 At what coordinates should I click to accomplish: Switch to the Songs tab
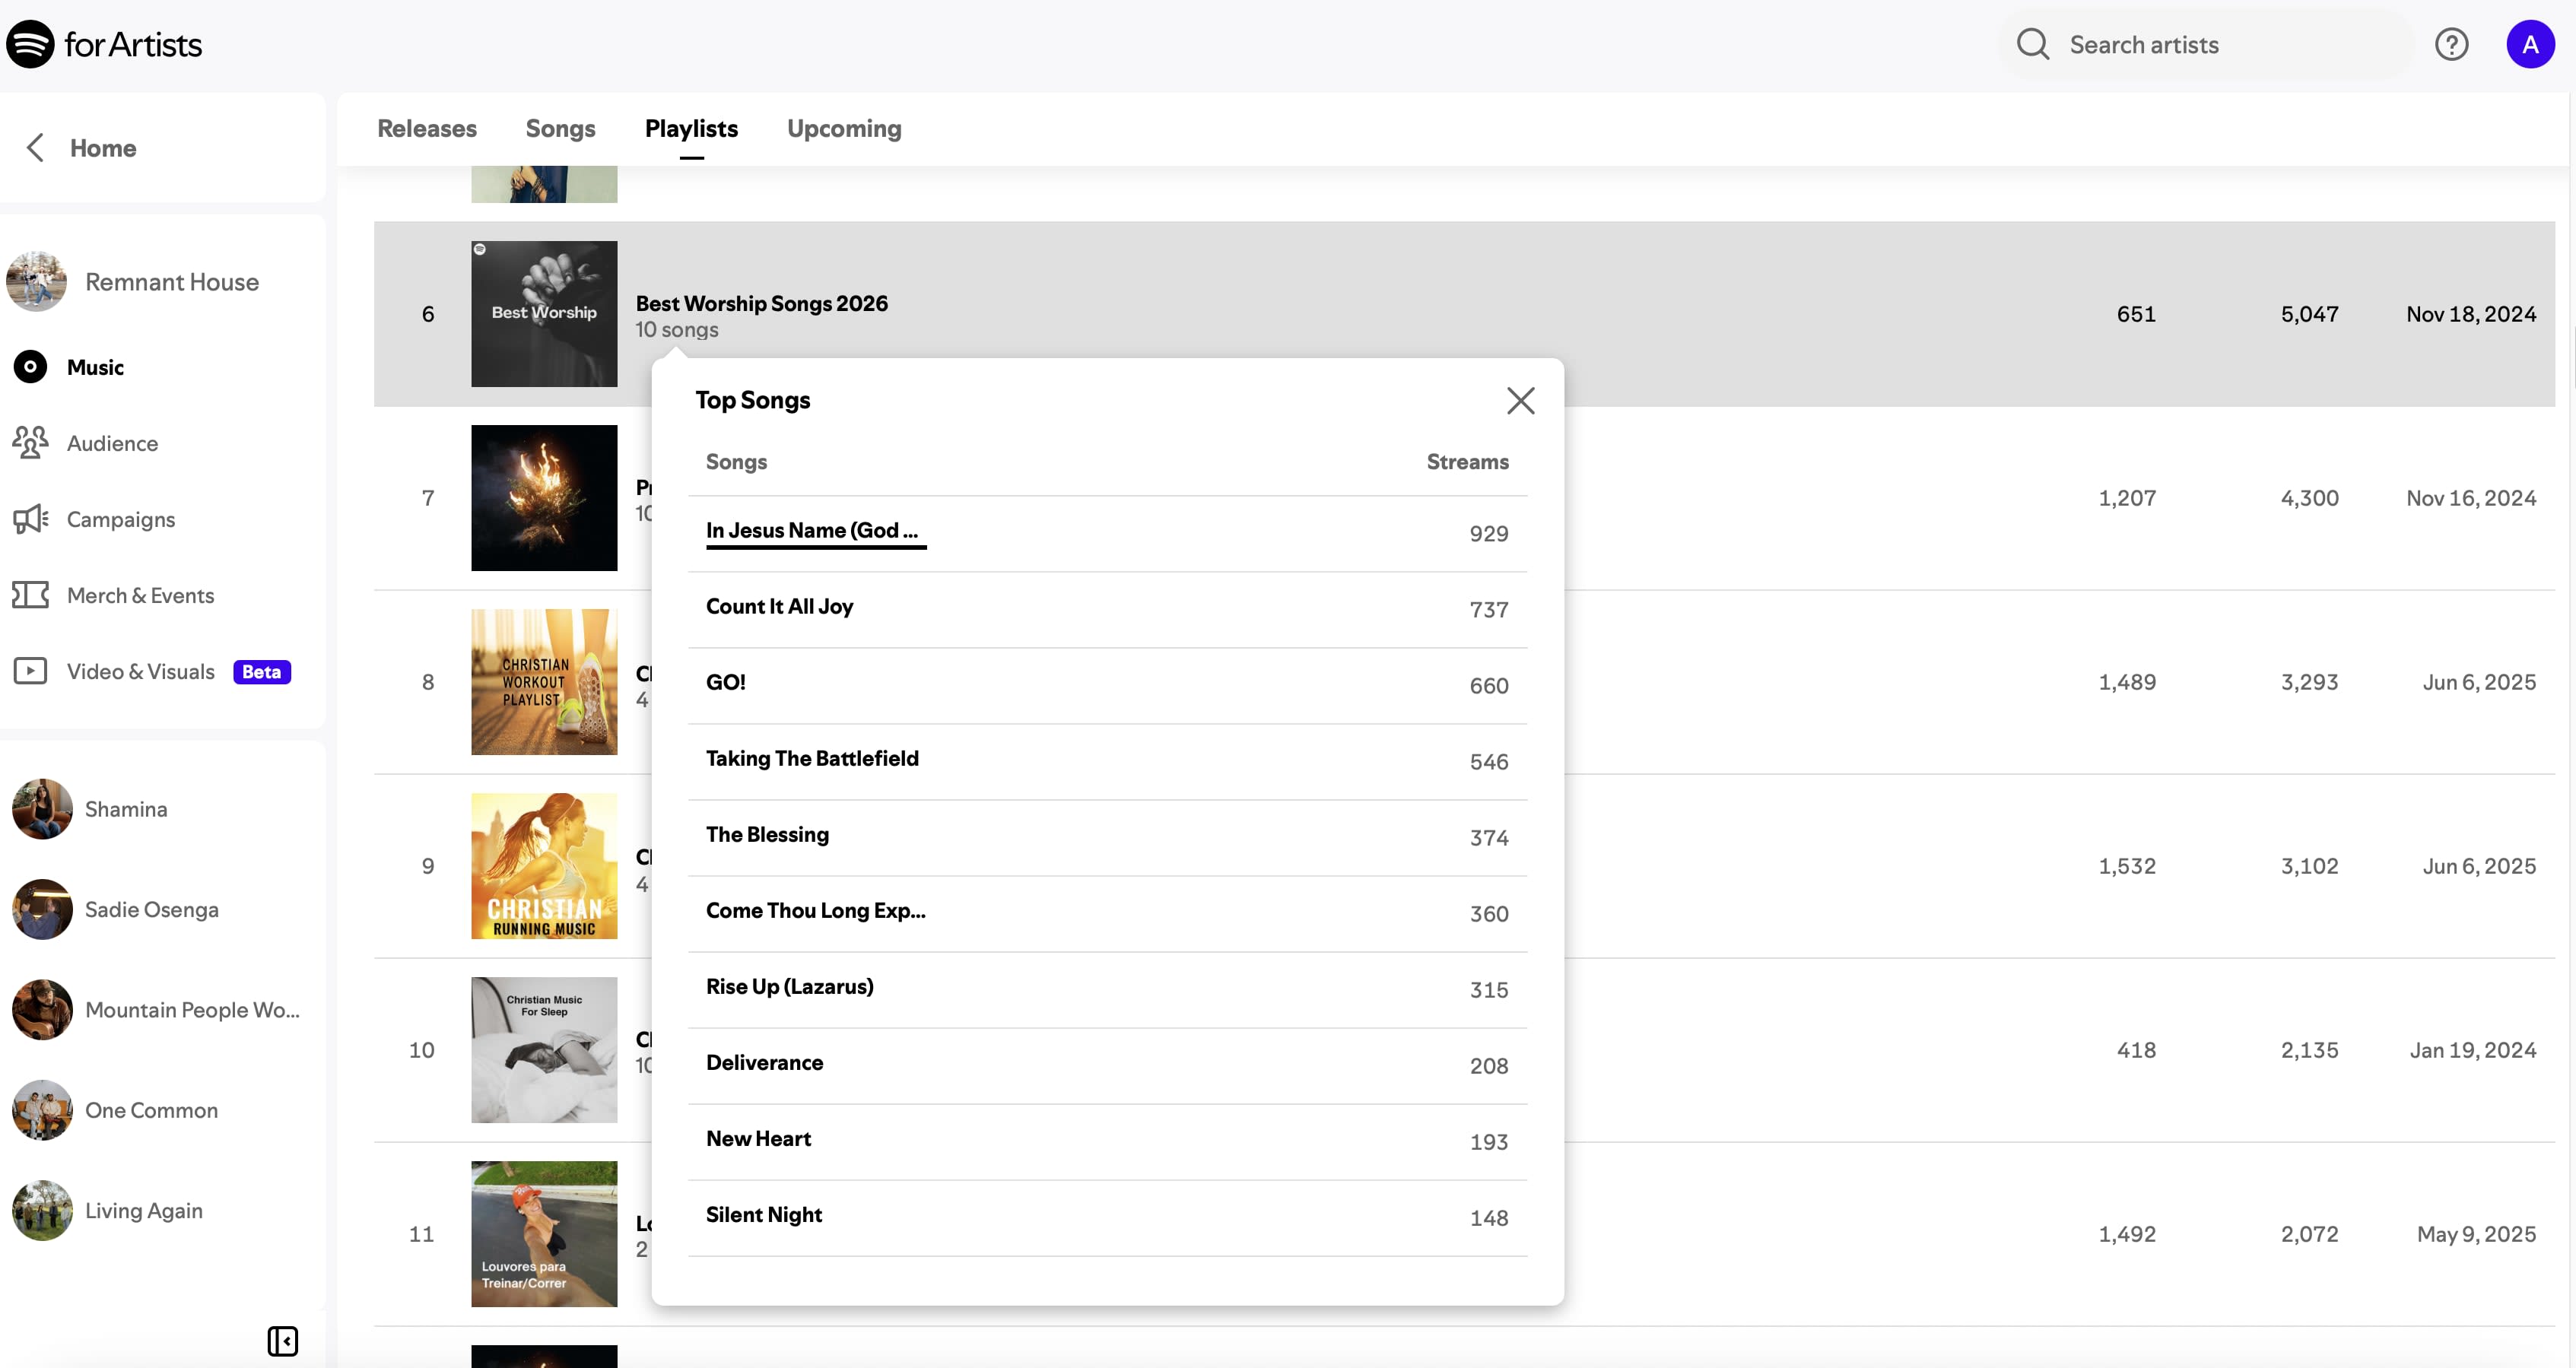560,128
